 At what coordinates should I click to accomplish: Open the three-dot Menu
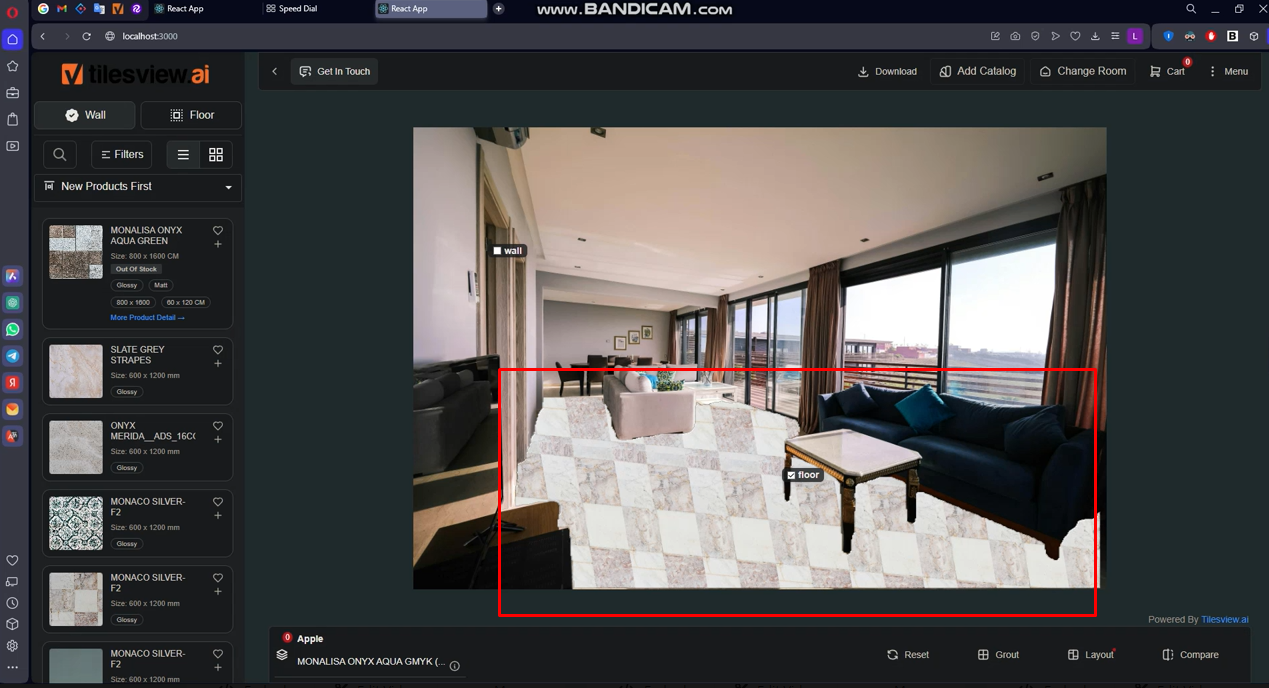[1228, 71]
